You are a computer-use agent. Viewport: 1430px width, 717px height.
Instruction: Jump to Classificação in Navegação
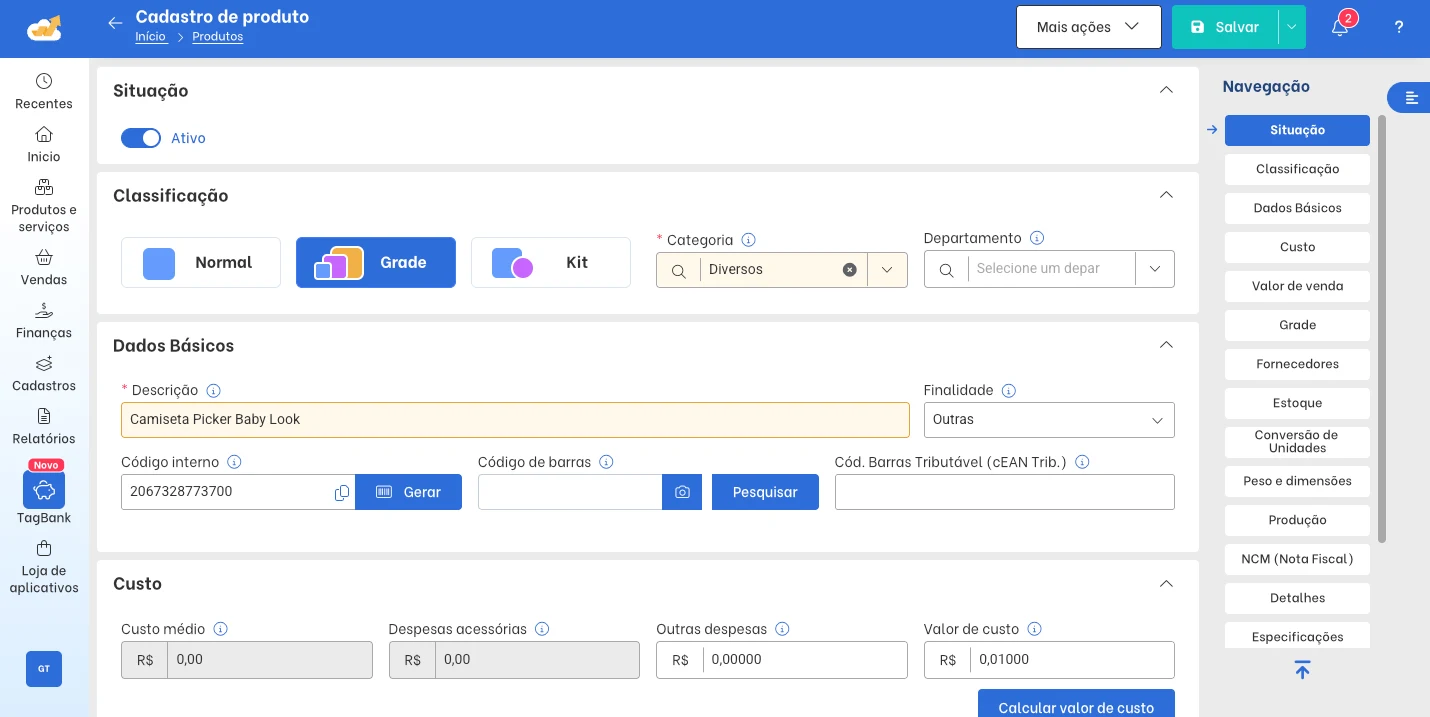[x=1297, y=169]
